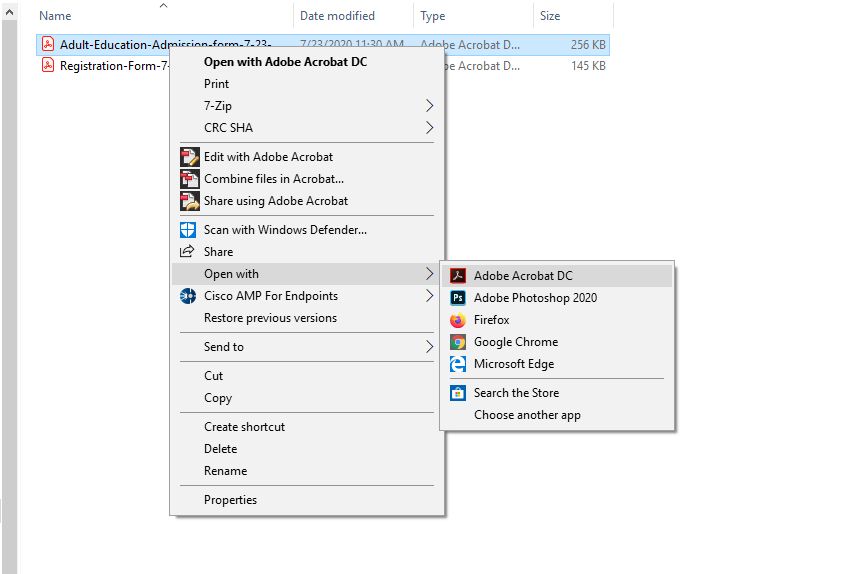Choose Edit with Adobe Acrobat

coord(307,157)
